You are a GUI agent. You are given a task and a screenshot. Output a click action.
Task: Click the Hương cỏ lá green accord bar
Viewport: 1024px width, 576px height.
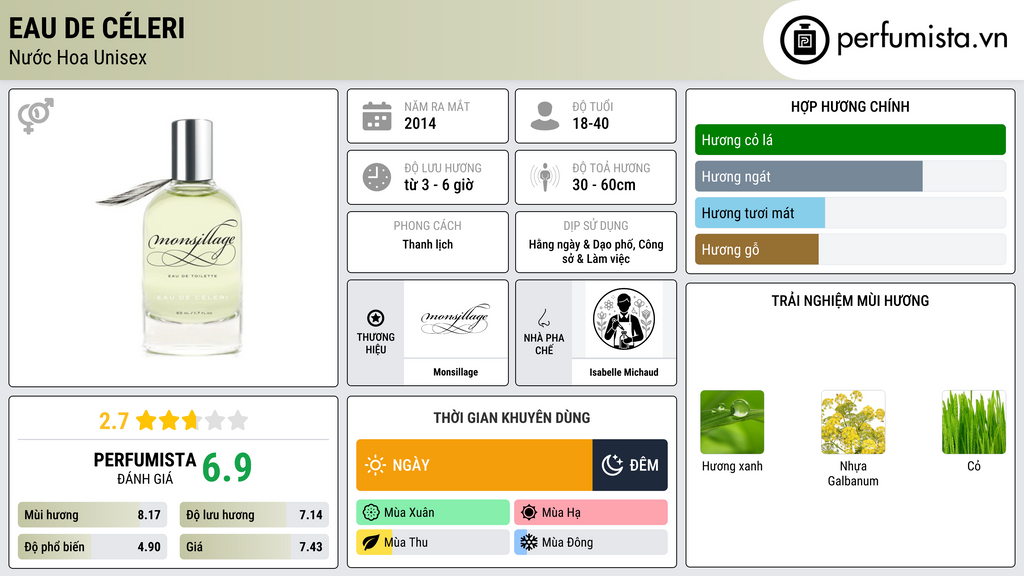[850, 140]
